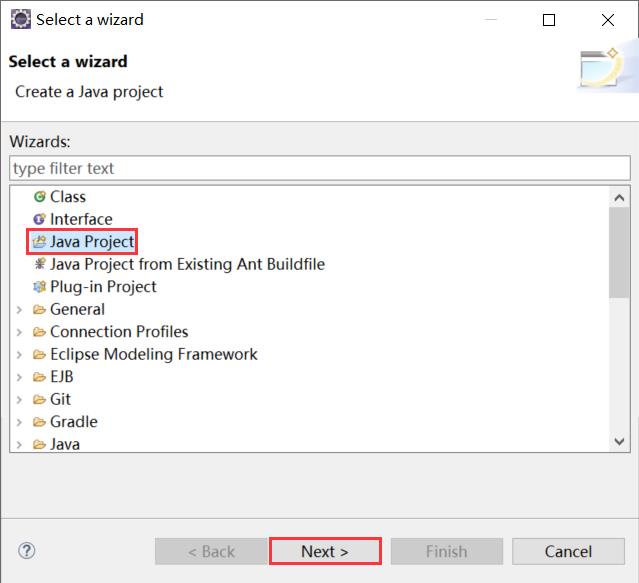The width and height of the screenshot is (639, 583).
Task: Open the help question mark icon
Action: 27,551
